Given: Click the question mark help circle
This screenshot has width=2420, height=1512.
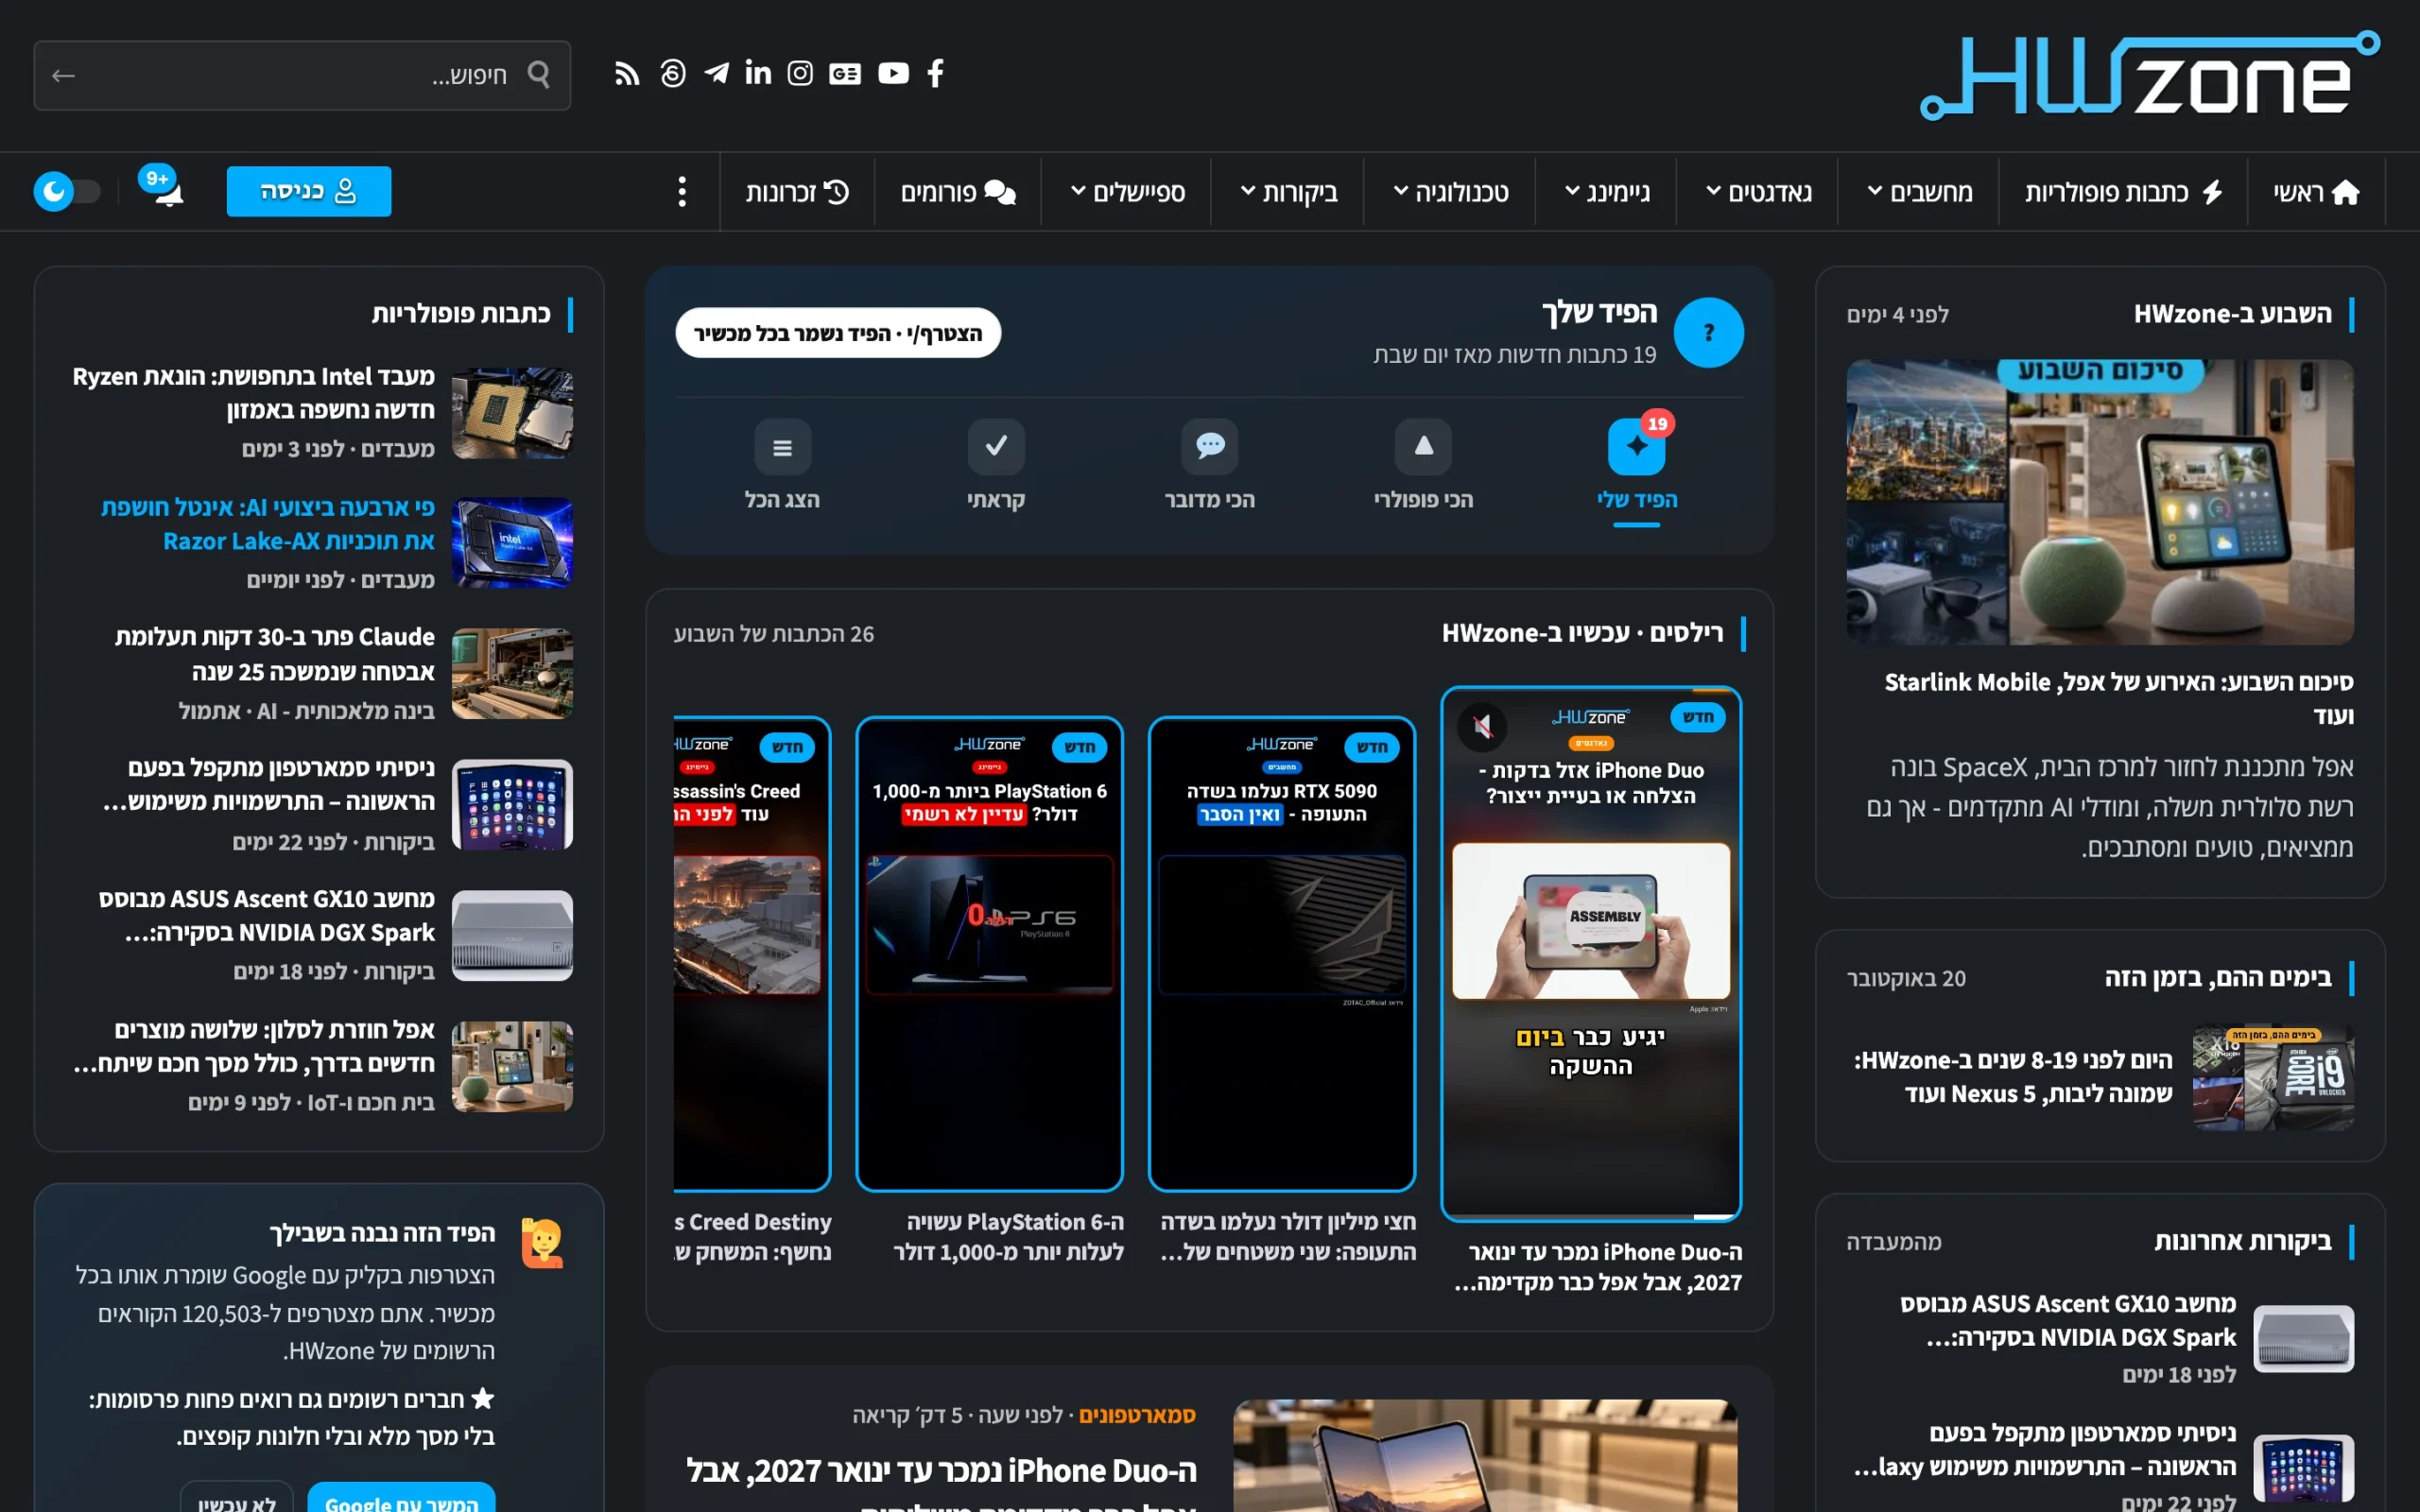Looking at the screenshot, I should 1708,332.
